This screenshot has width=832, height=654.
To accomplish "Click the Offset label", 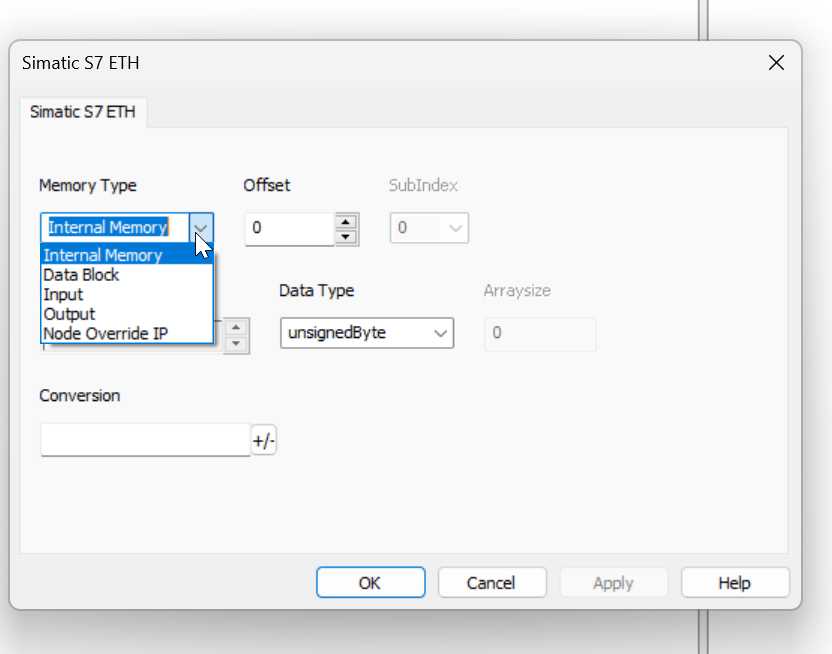I will 267,185.
